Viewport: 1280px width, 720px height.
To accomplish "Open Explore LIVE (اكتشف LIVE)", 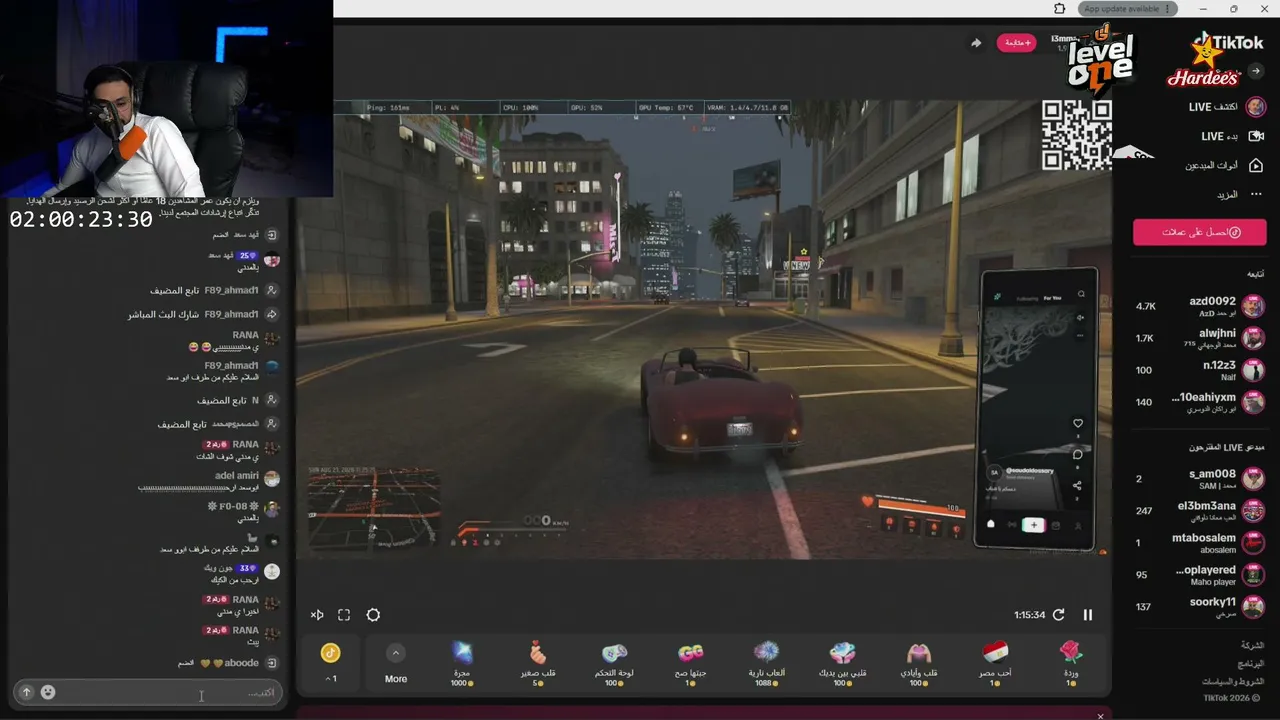I will [x=1225, y=107].
